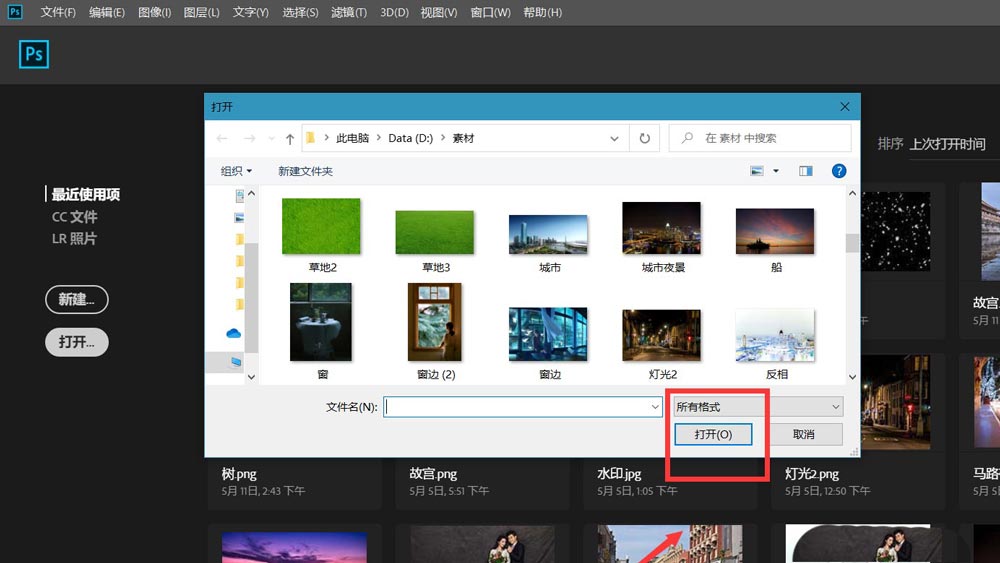Open the 窗口(W) menu
Image resolution: width=1000 pixels, height=563 pixels.
490,12
